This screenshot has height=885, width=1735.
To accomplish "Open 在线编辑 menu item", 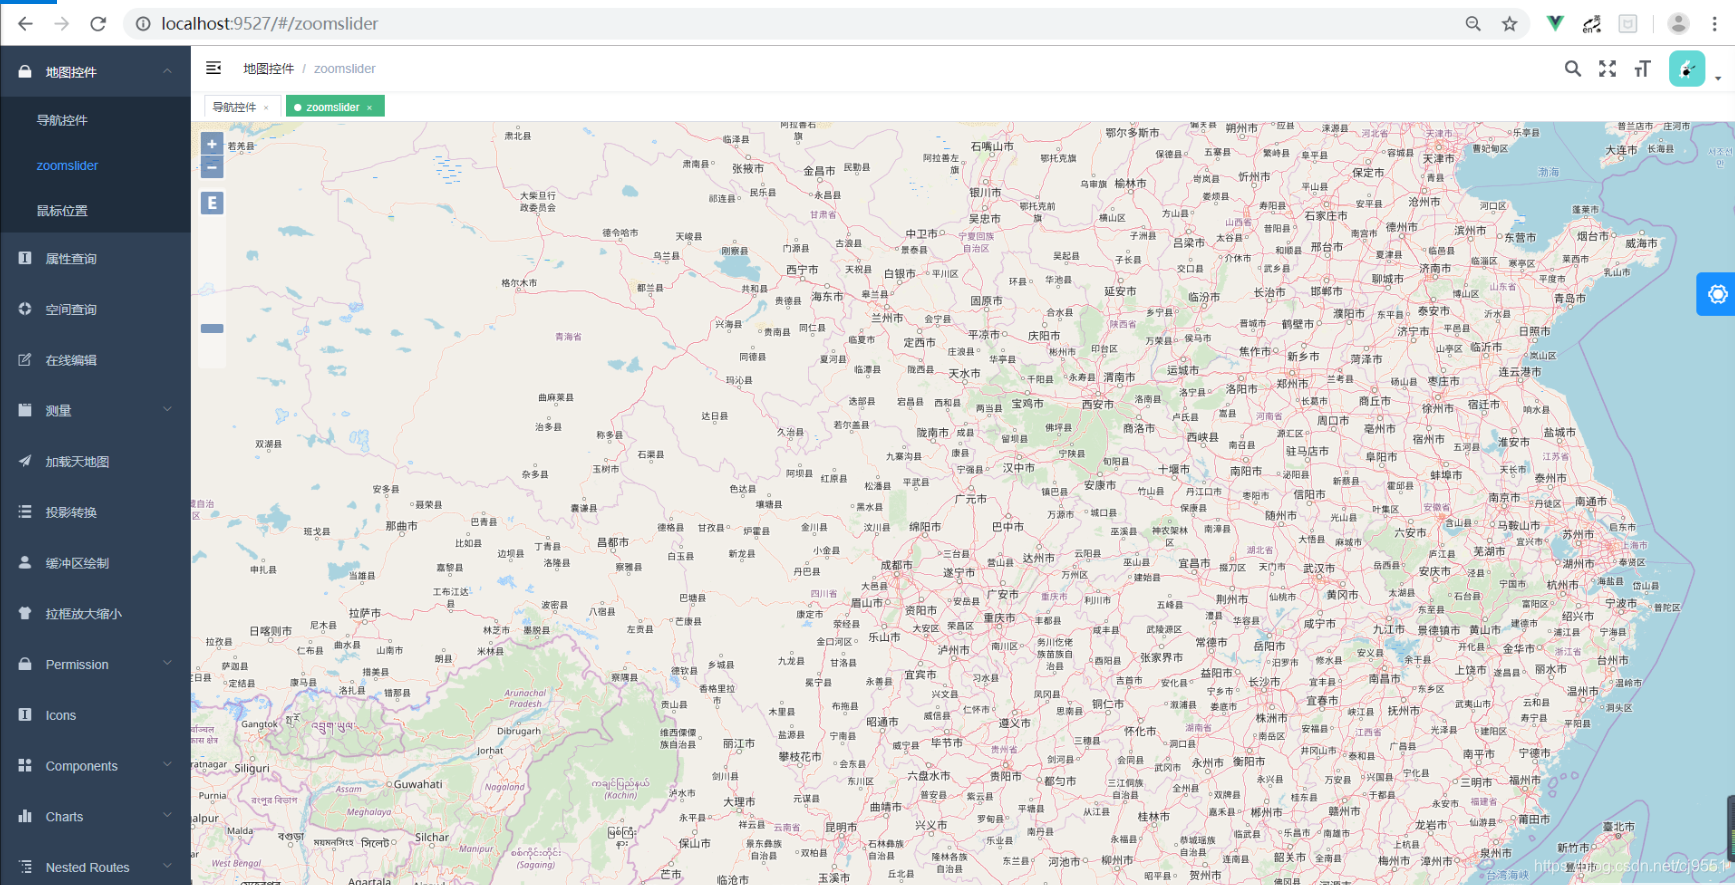I will pos(95,360).
